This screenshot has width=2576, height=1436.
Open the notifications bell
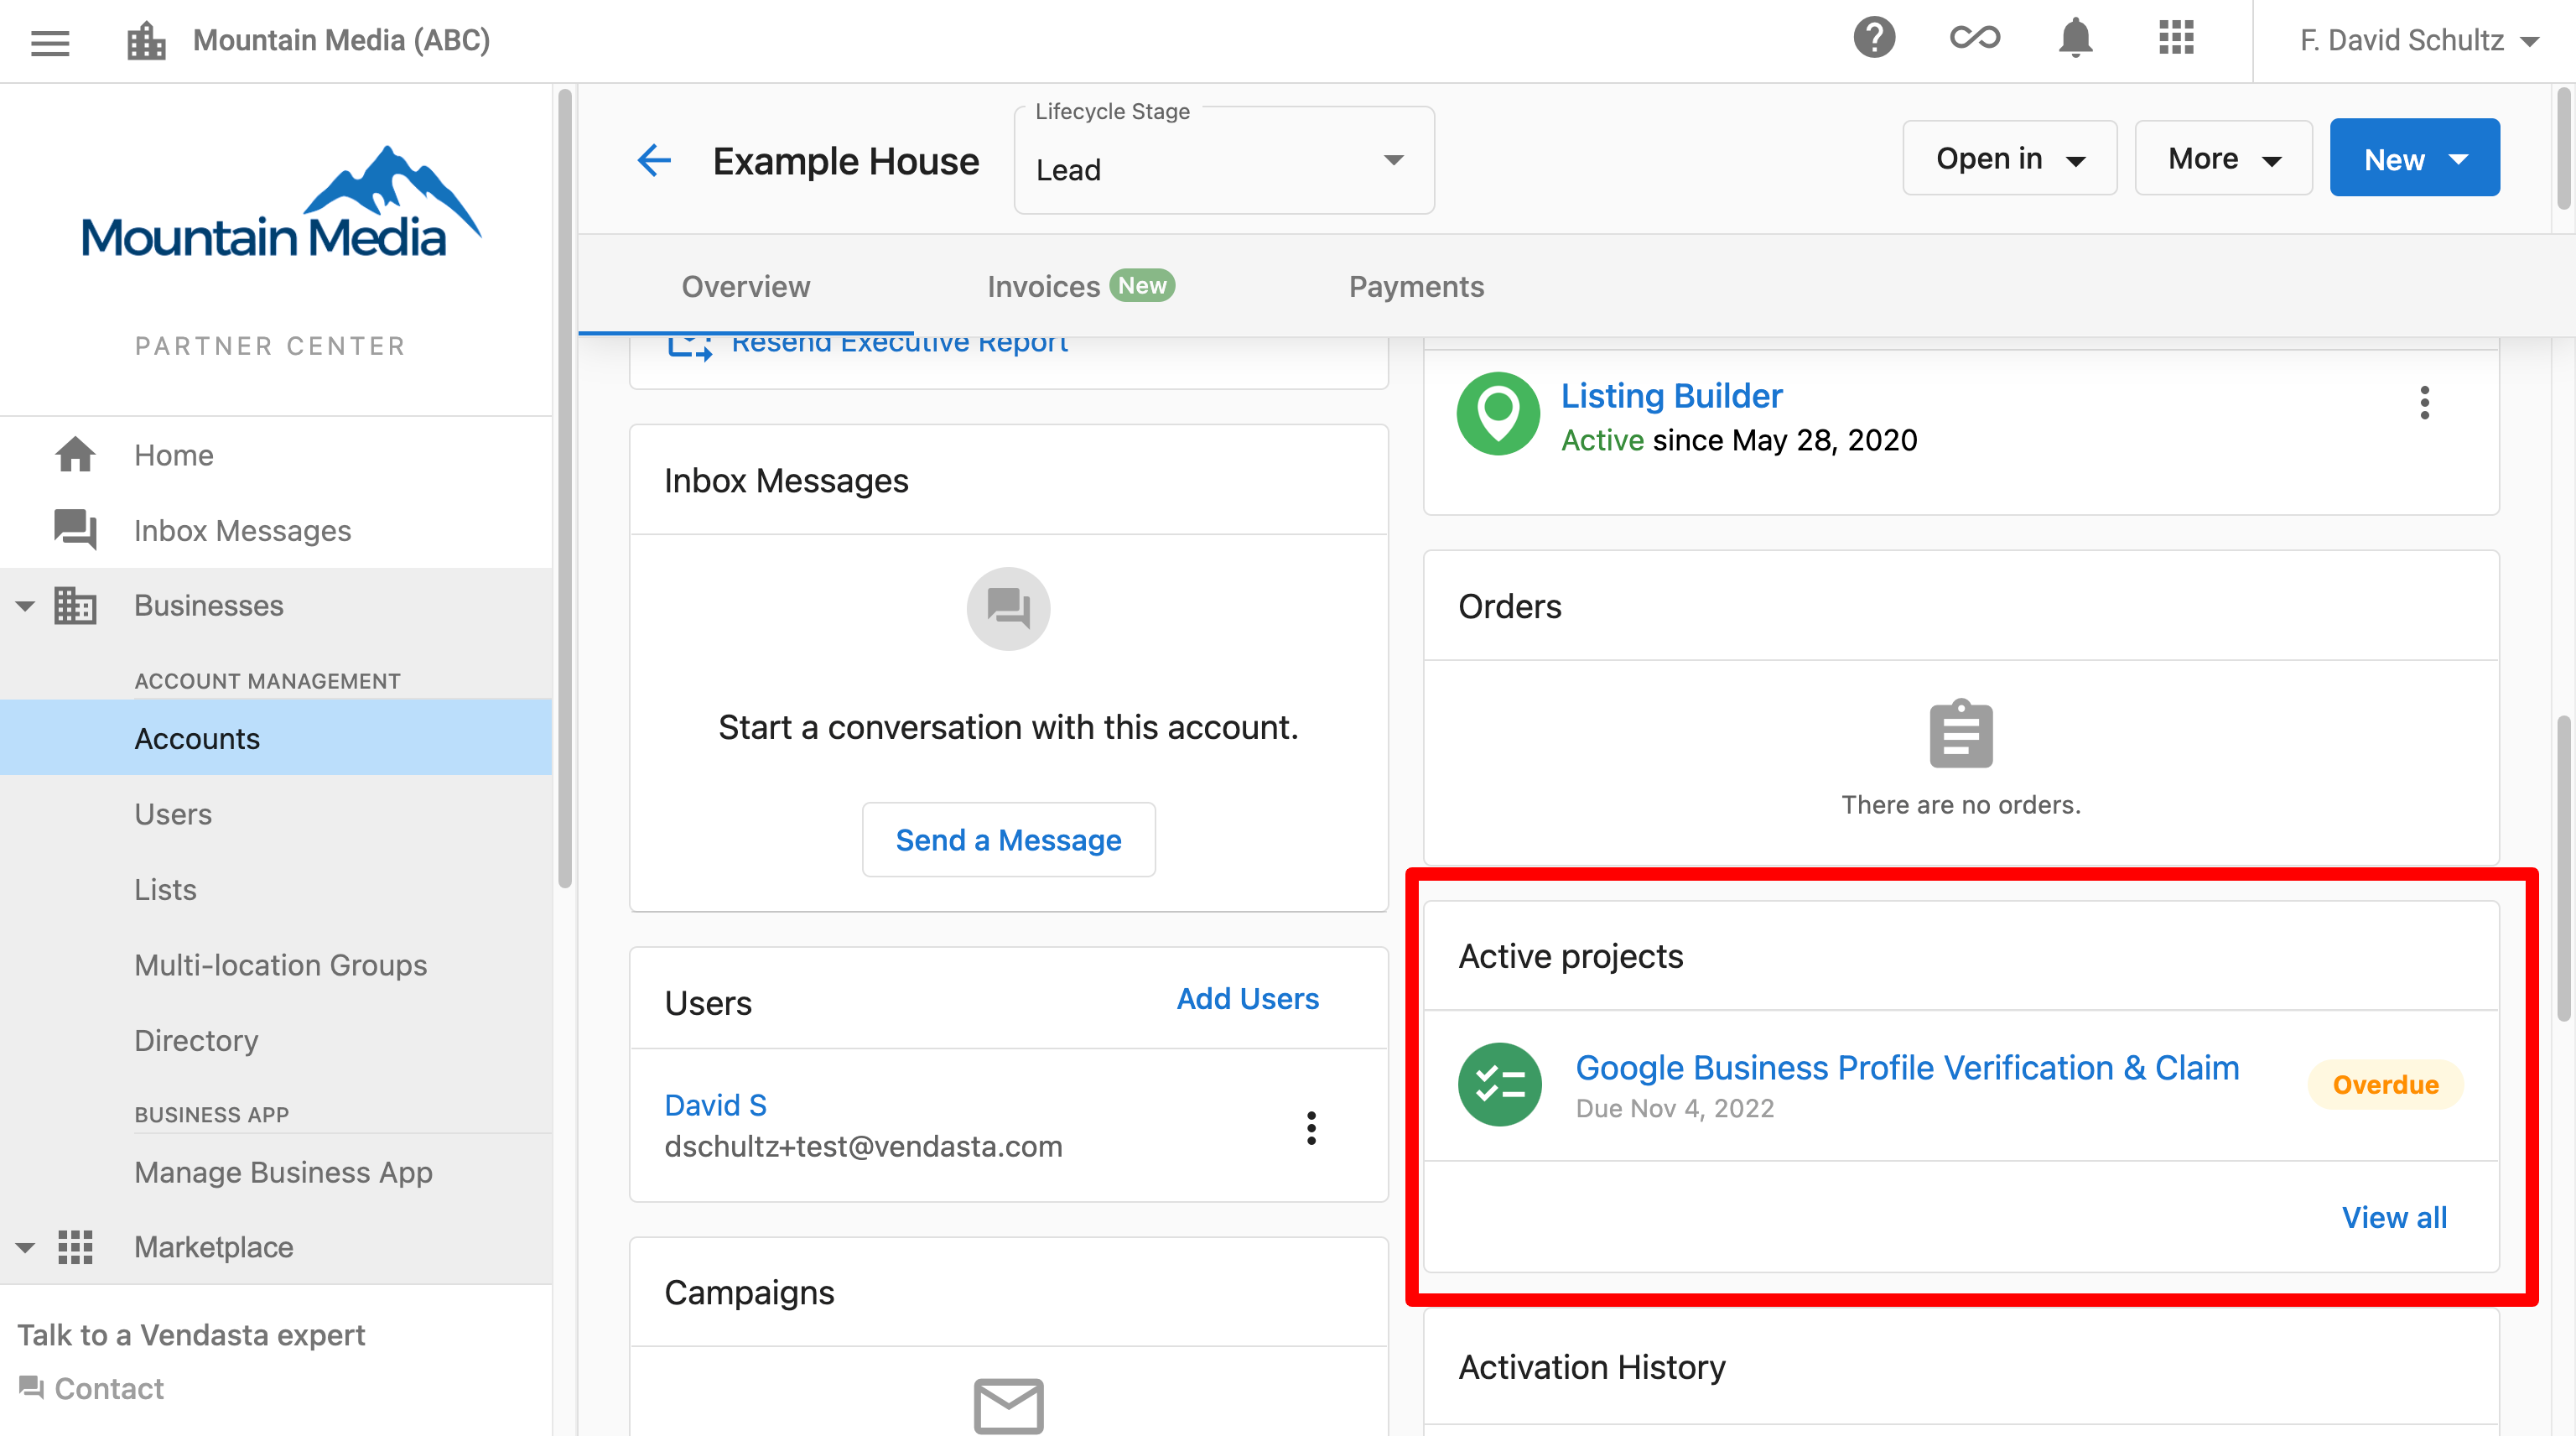[2076, 39]
